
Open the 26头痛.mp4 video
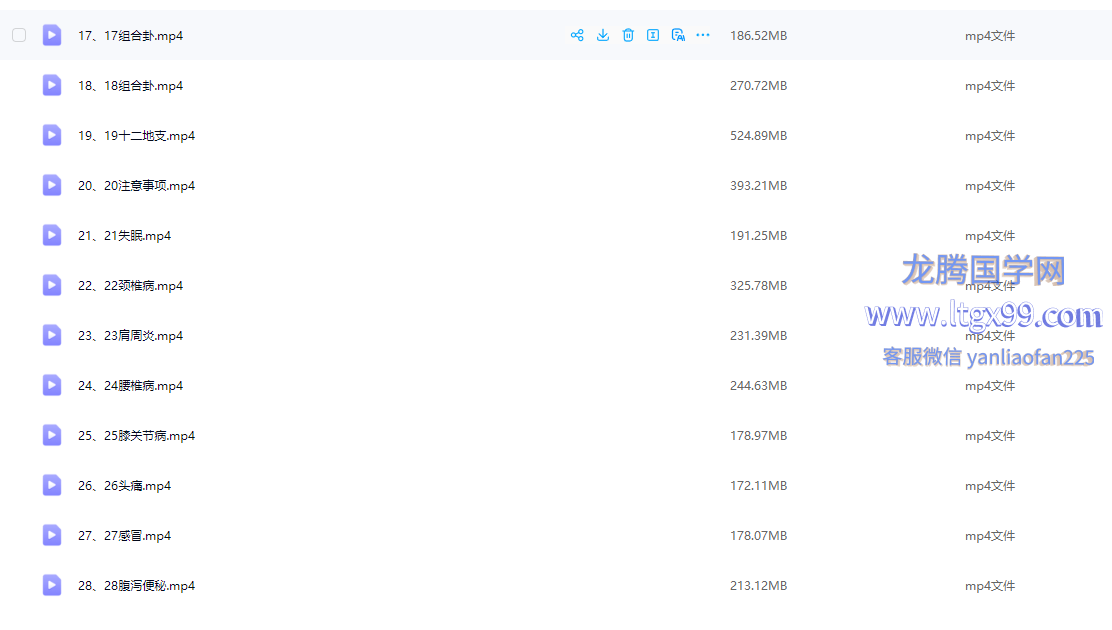[x=124, y=486]
